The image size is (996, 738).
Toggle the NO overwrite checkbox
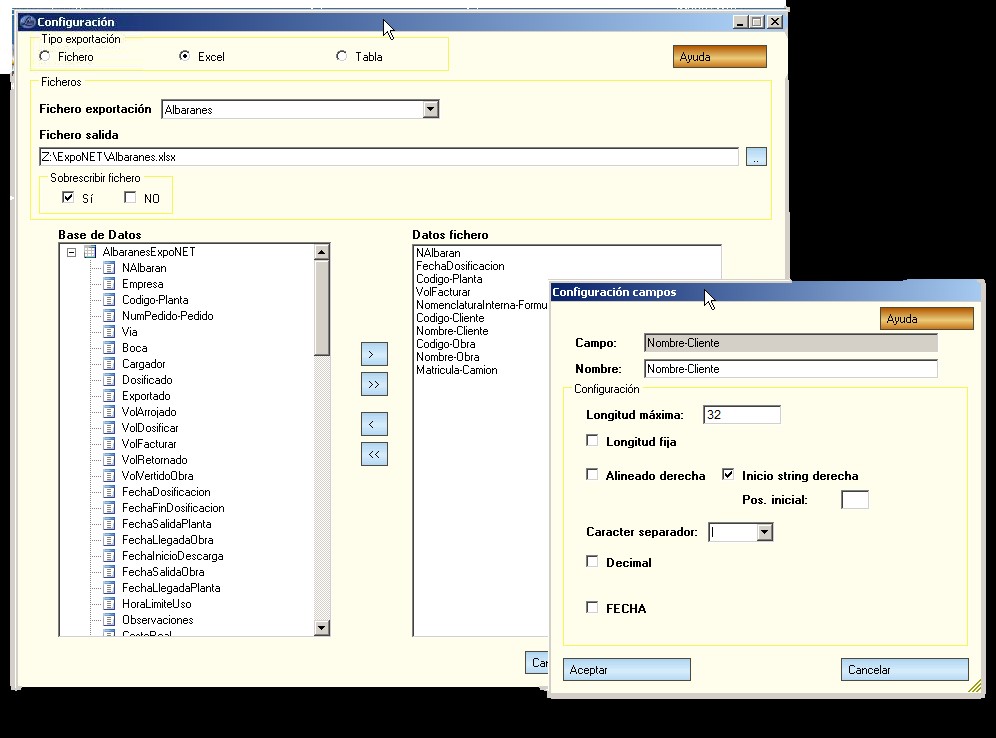(x=130, y=198)
